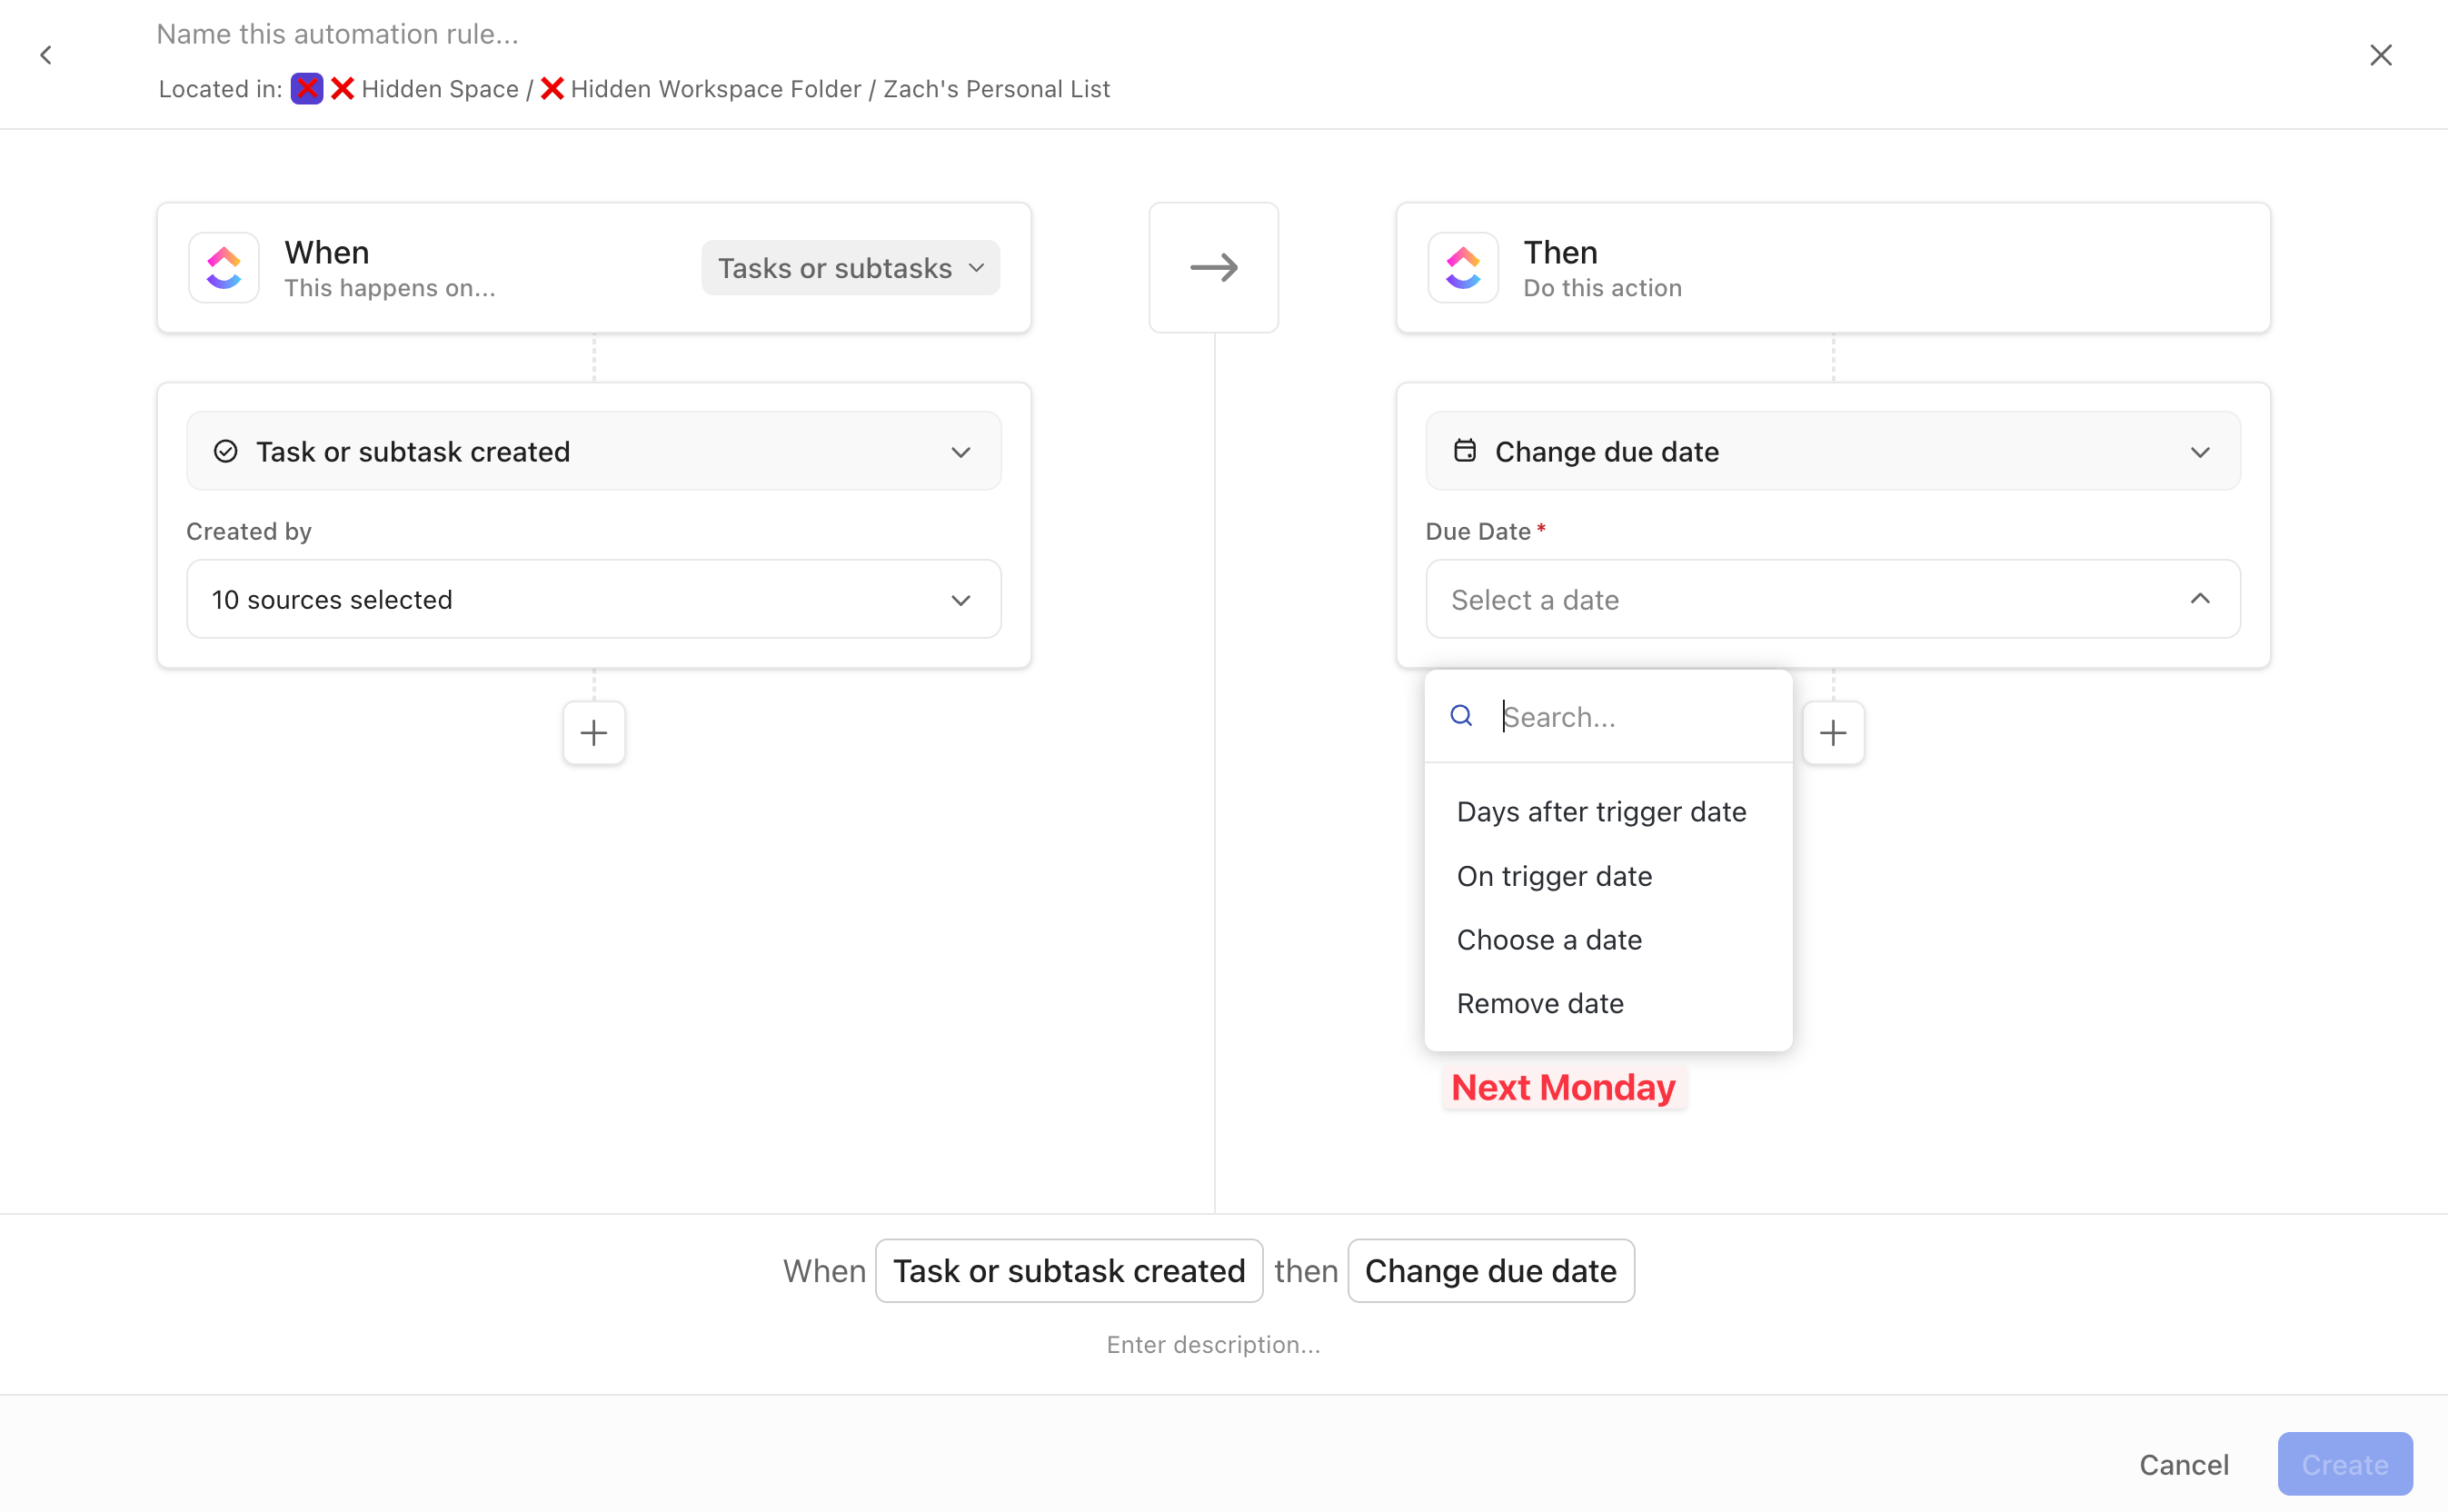The width and height of the screenshot is (2448, 1512).
Task: Click the Enter description field
Action: pyautogui.click(x=1213, y=1345)
